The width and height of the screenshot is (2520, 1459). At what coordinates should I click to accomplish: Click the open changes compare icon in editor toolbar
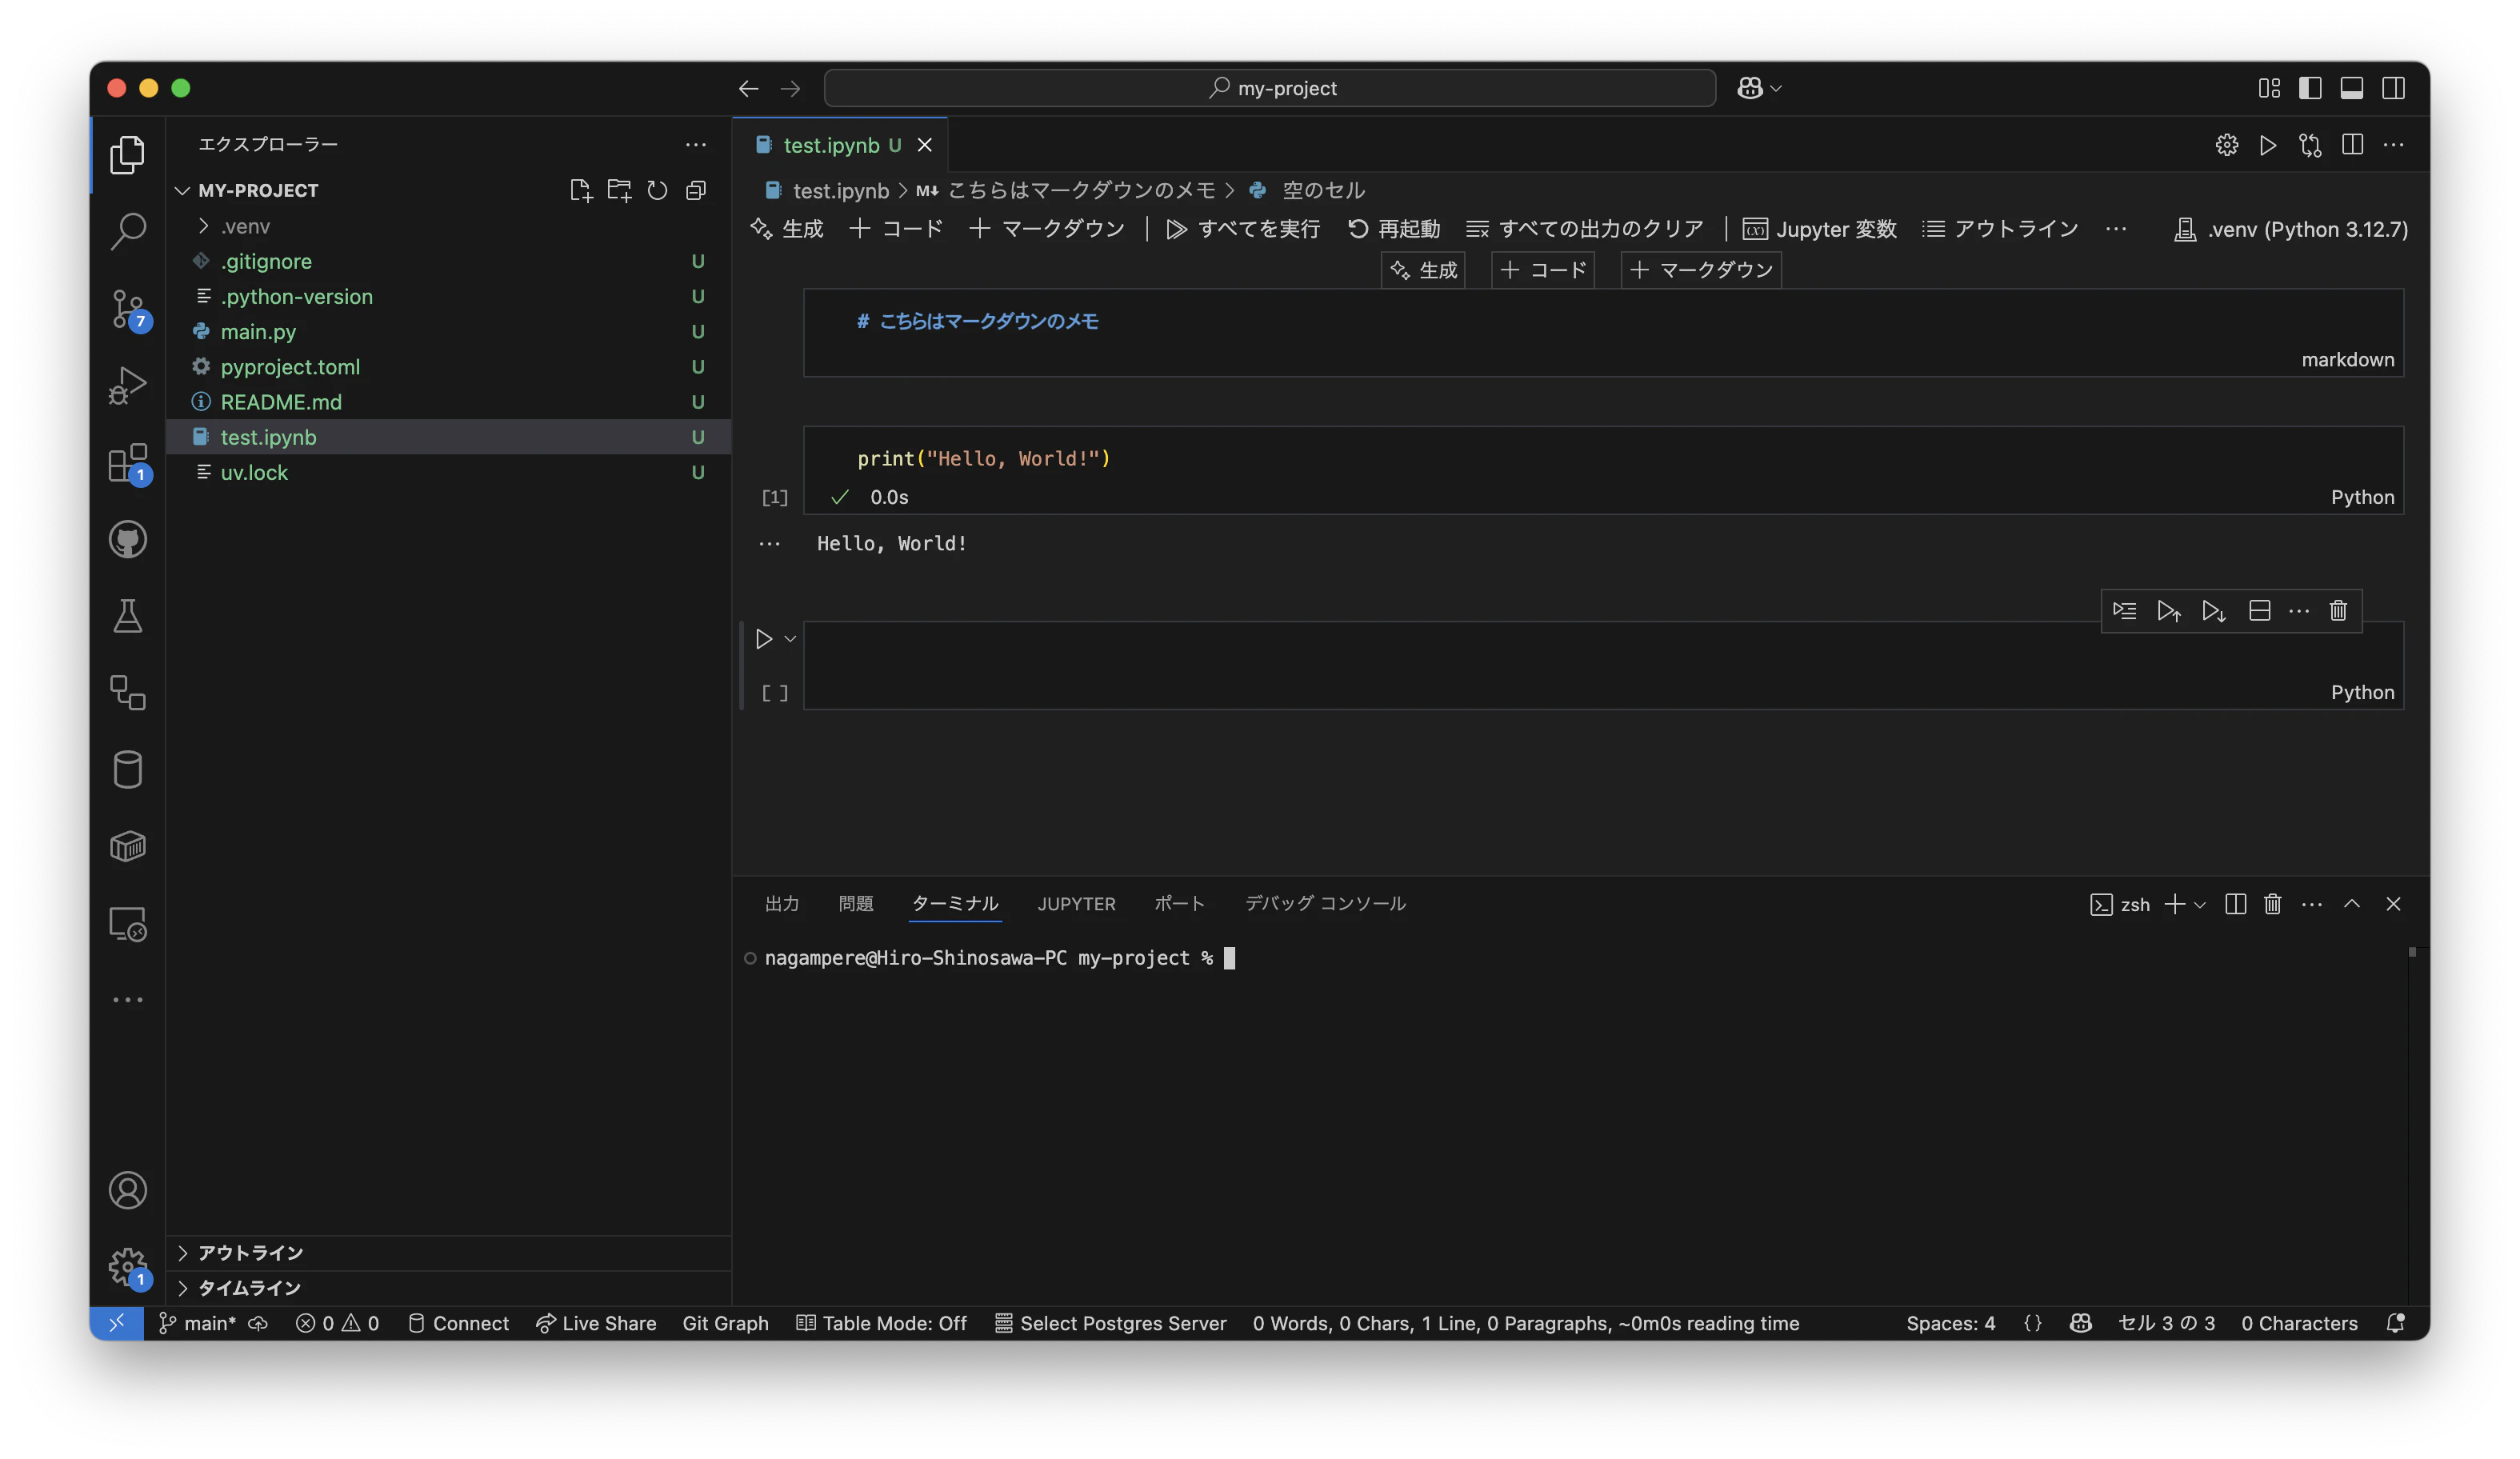click(2310, 145)
